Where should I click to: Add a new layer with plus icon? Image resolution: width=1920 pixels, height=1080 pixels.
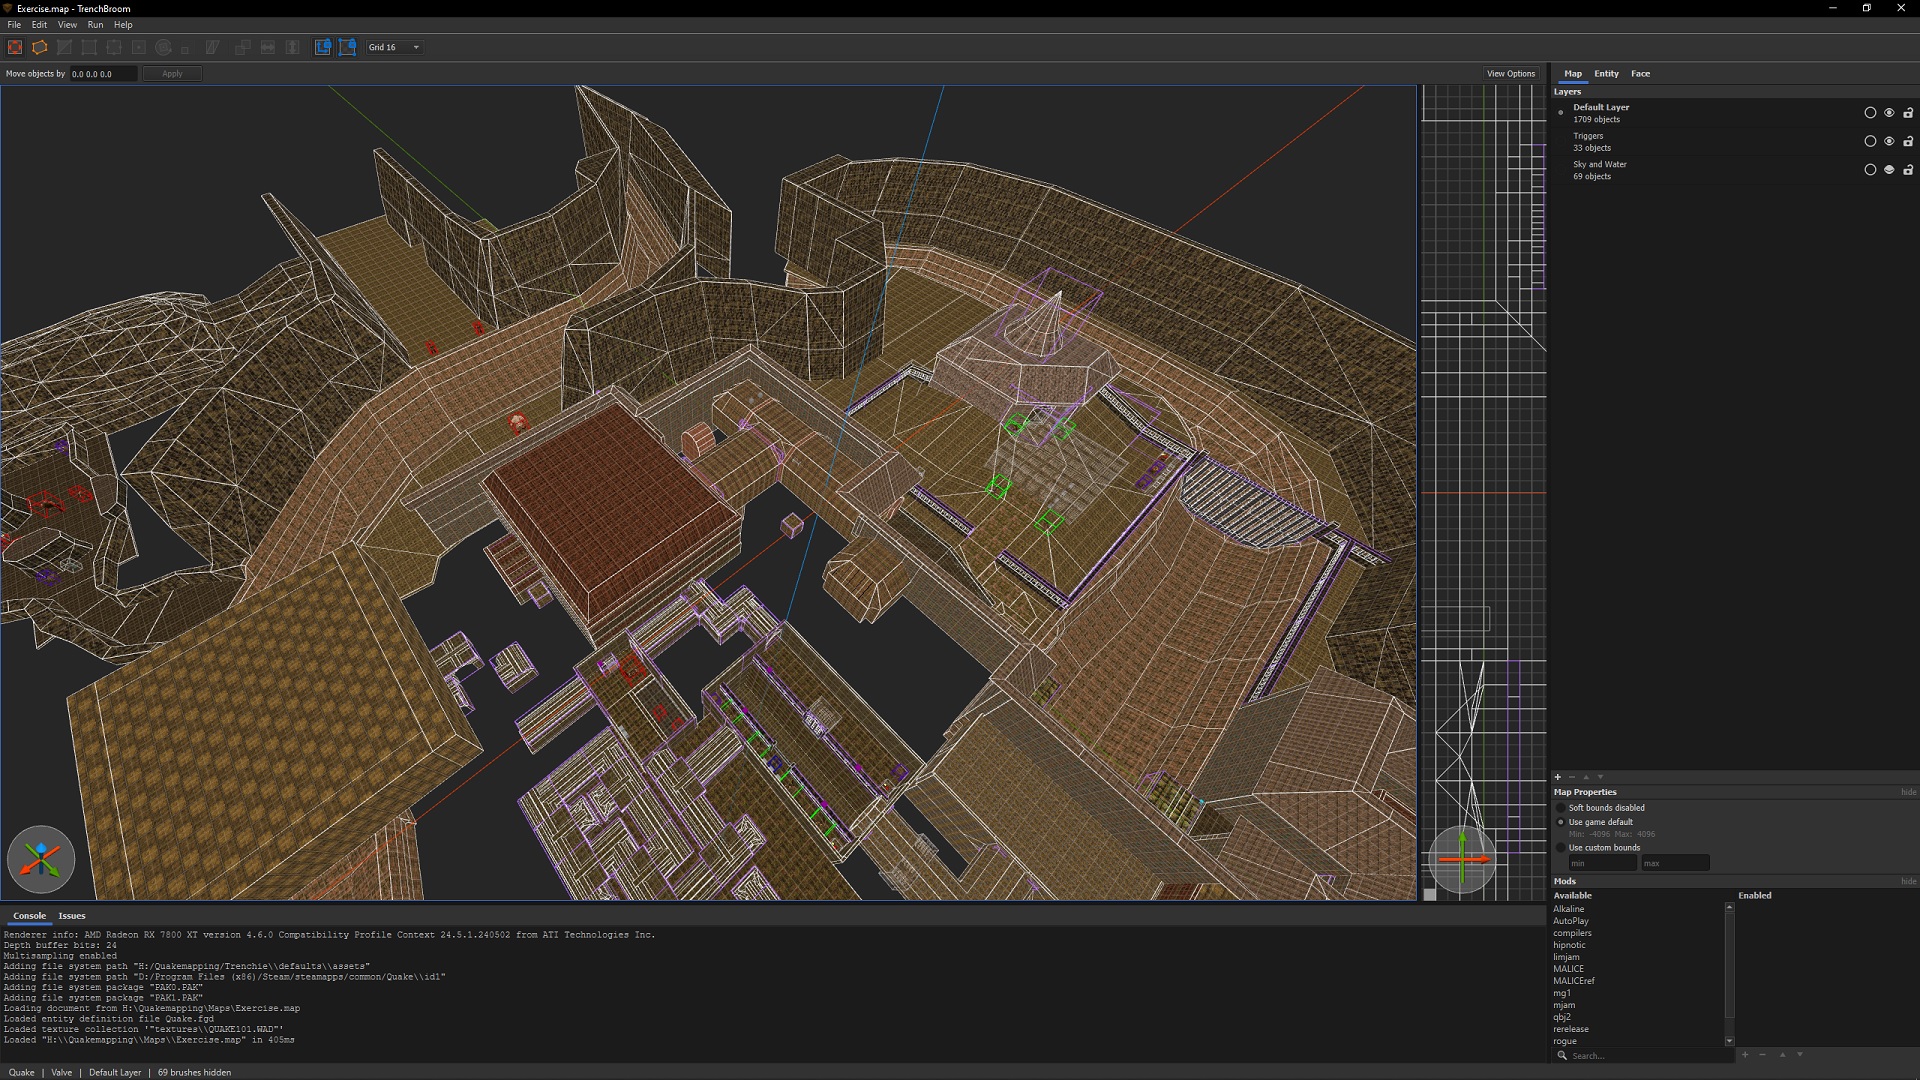click(1558, 777)
